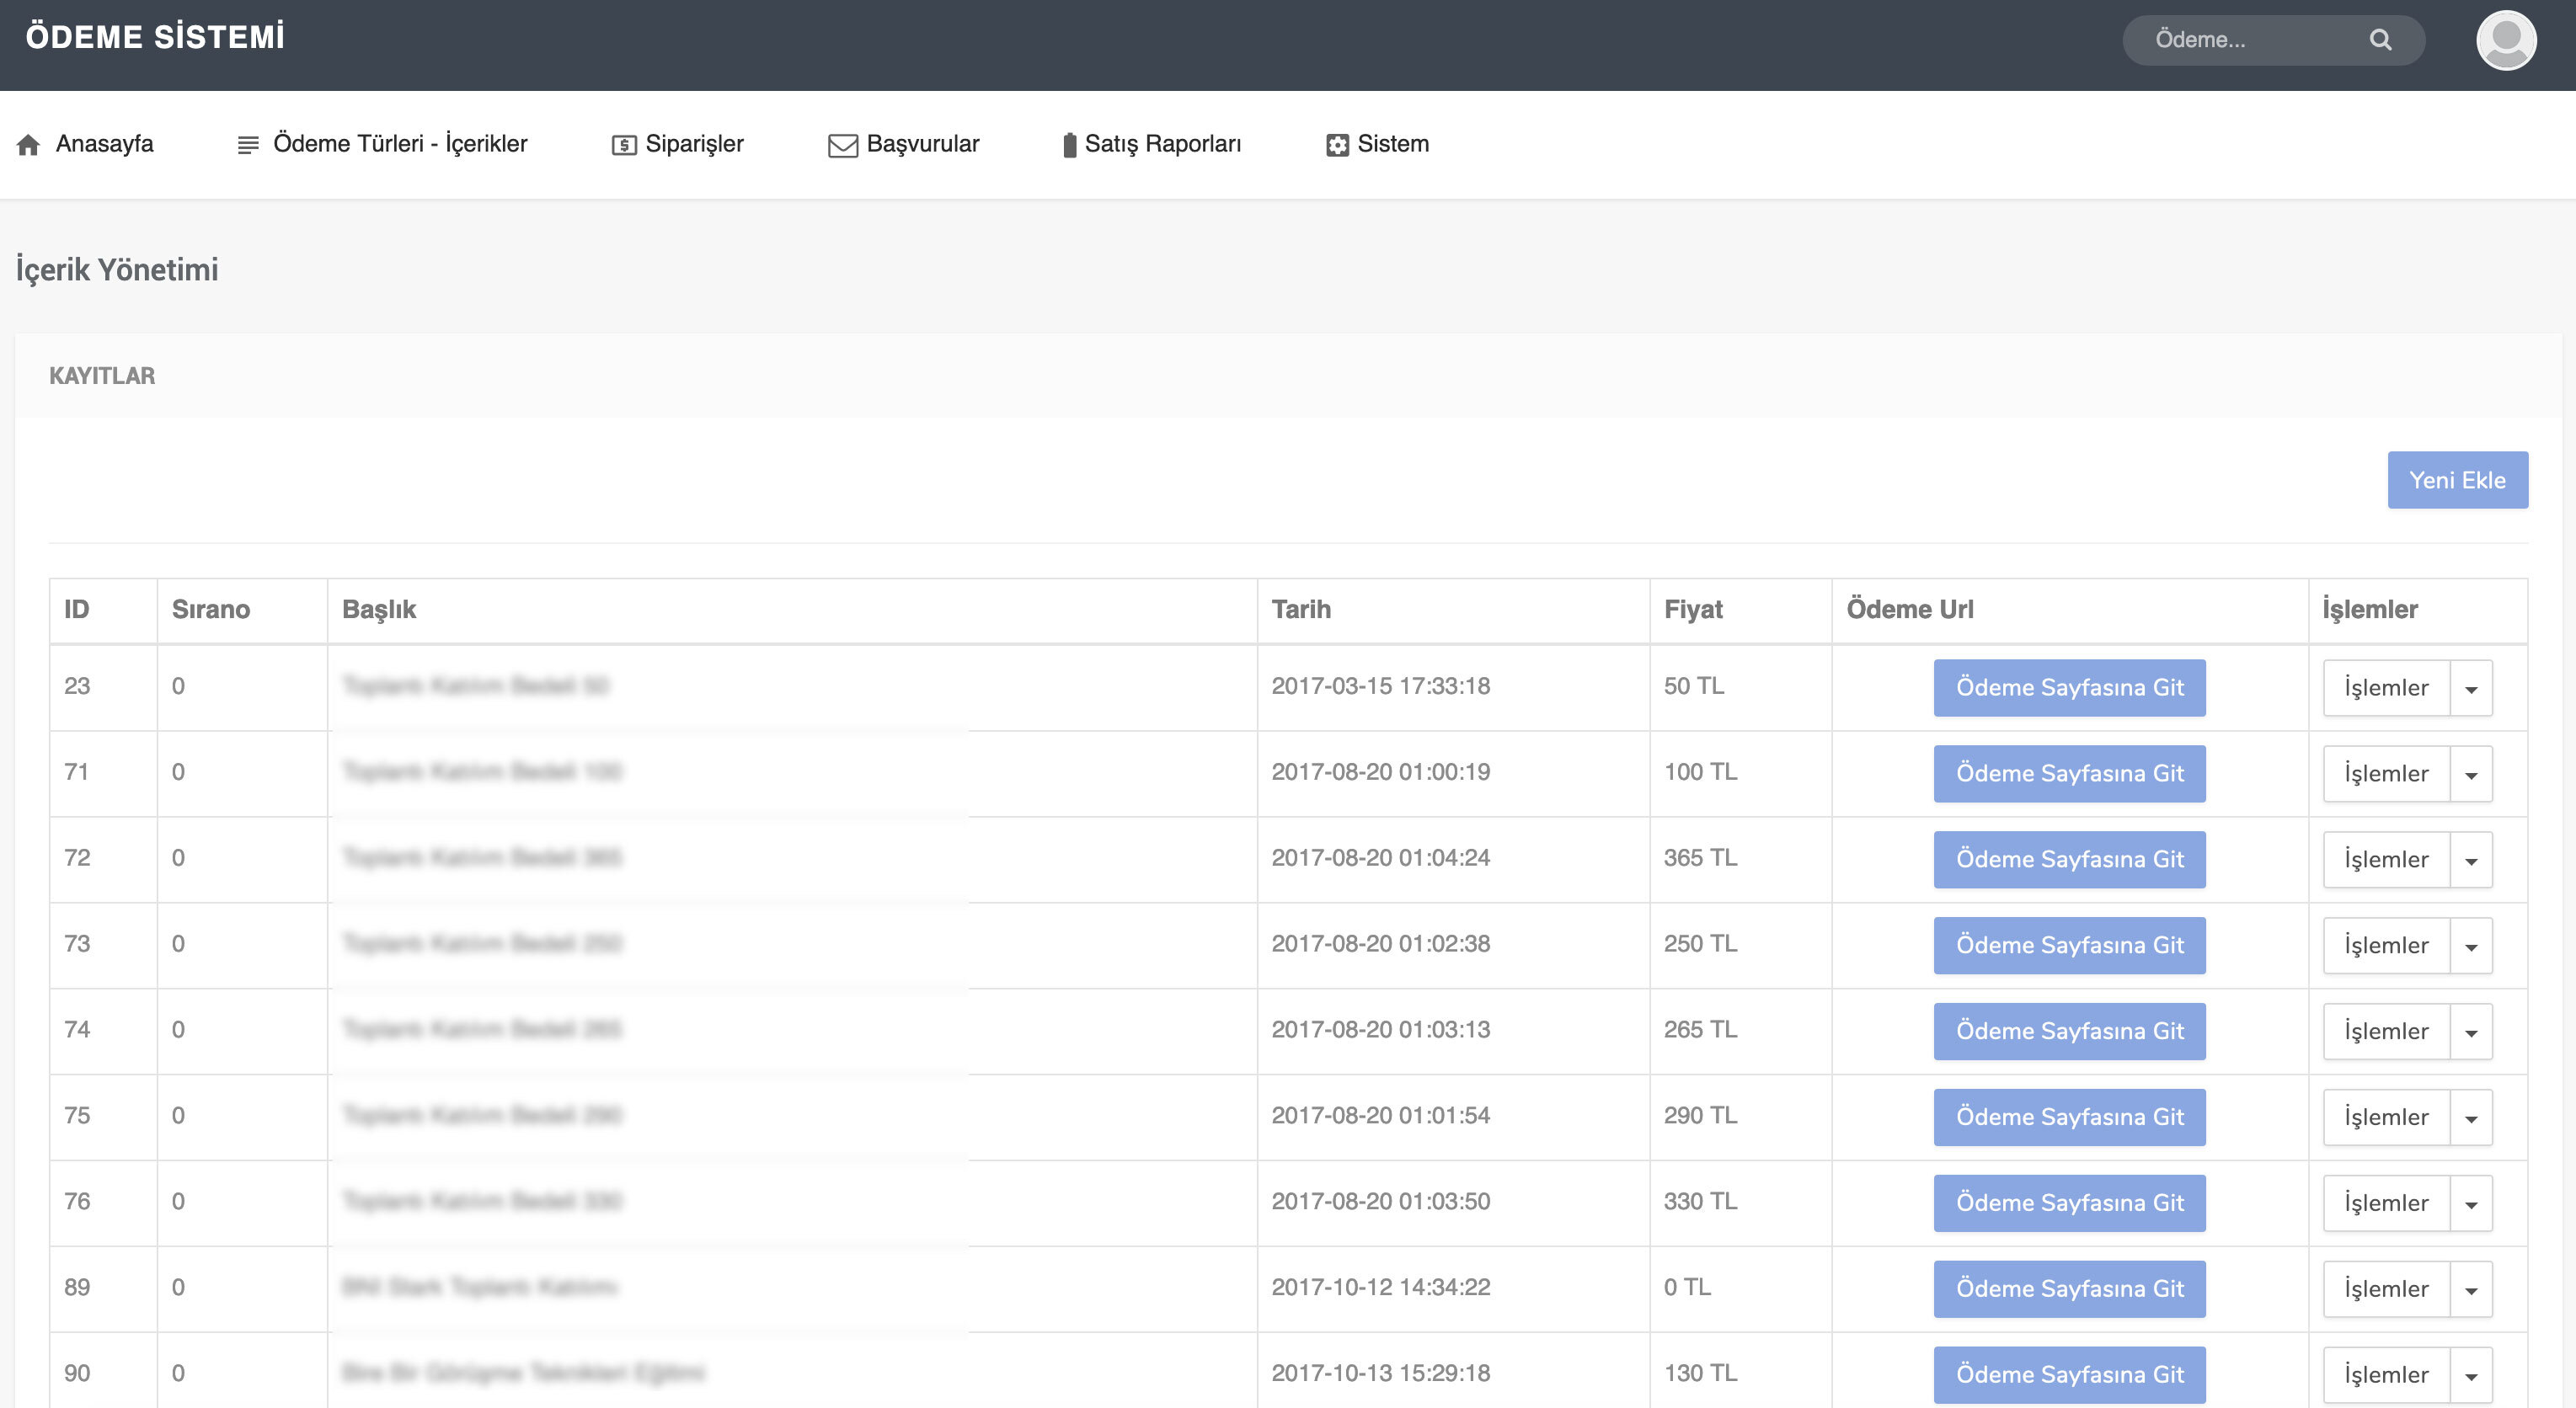The width and height of the screenshot is (2576, 1408).
Task: Go to payment page for ID 74
Action: (2069, 1032)
